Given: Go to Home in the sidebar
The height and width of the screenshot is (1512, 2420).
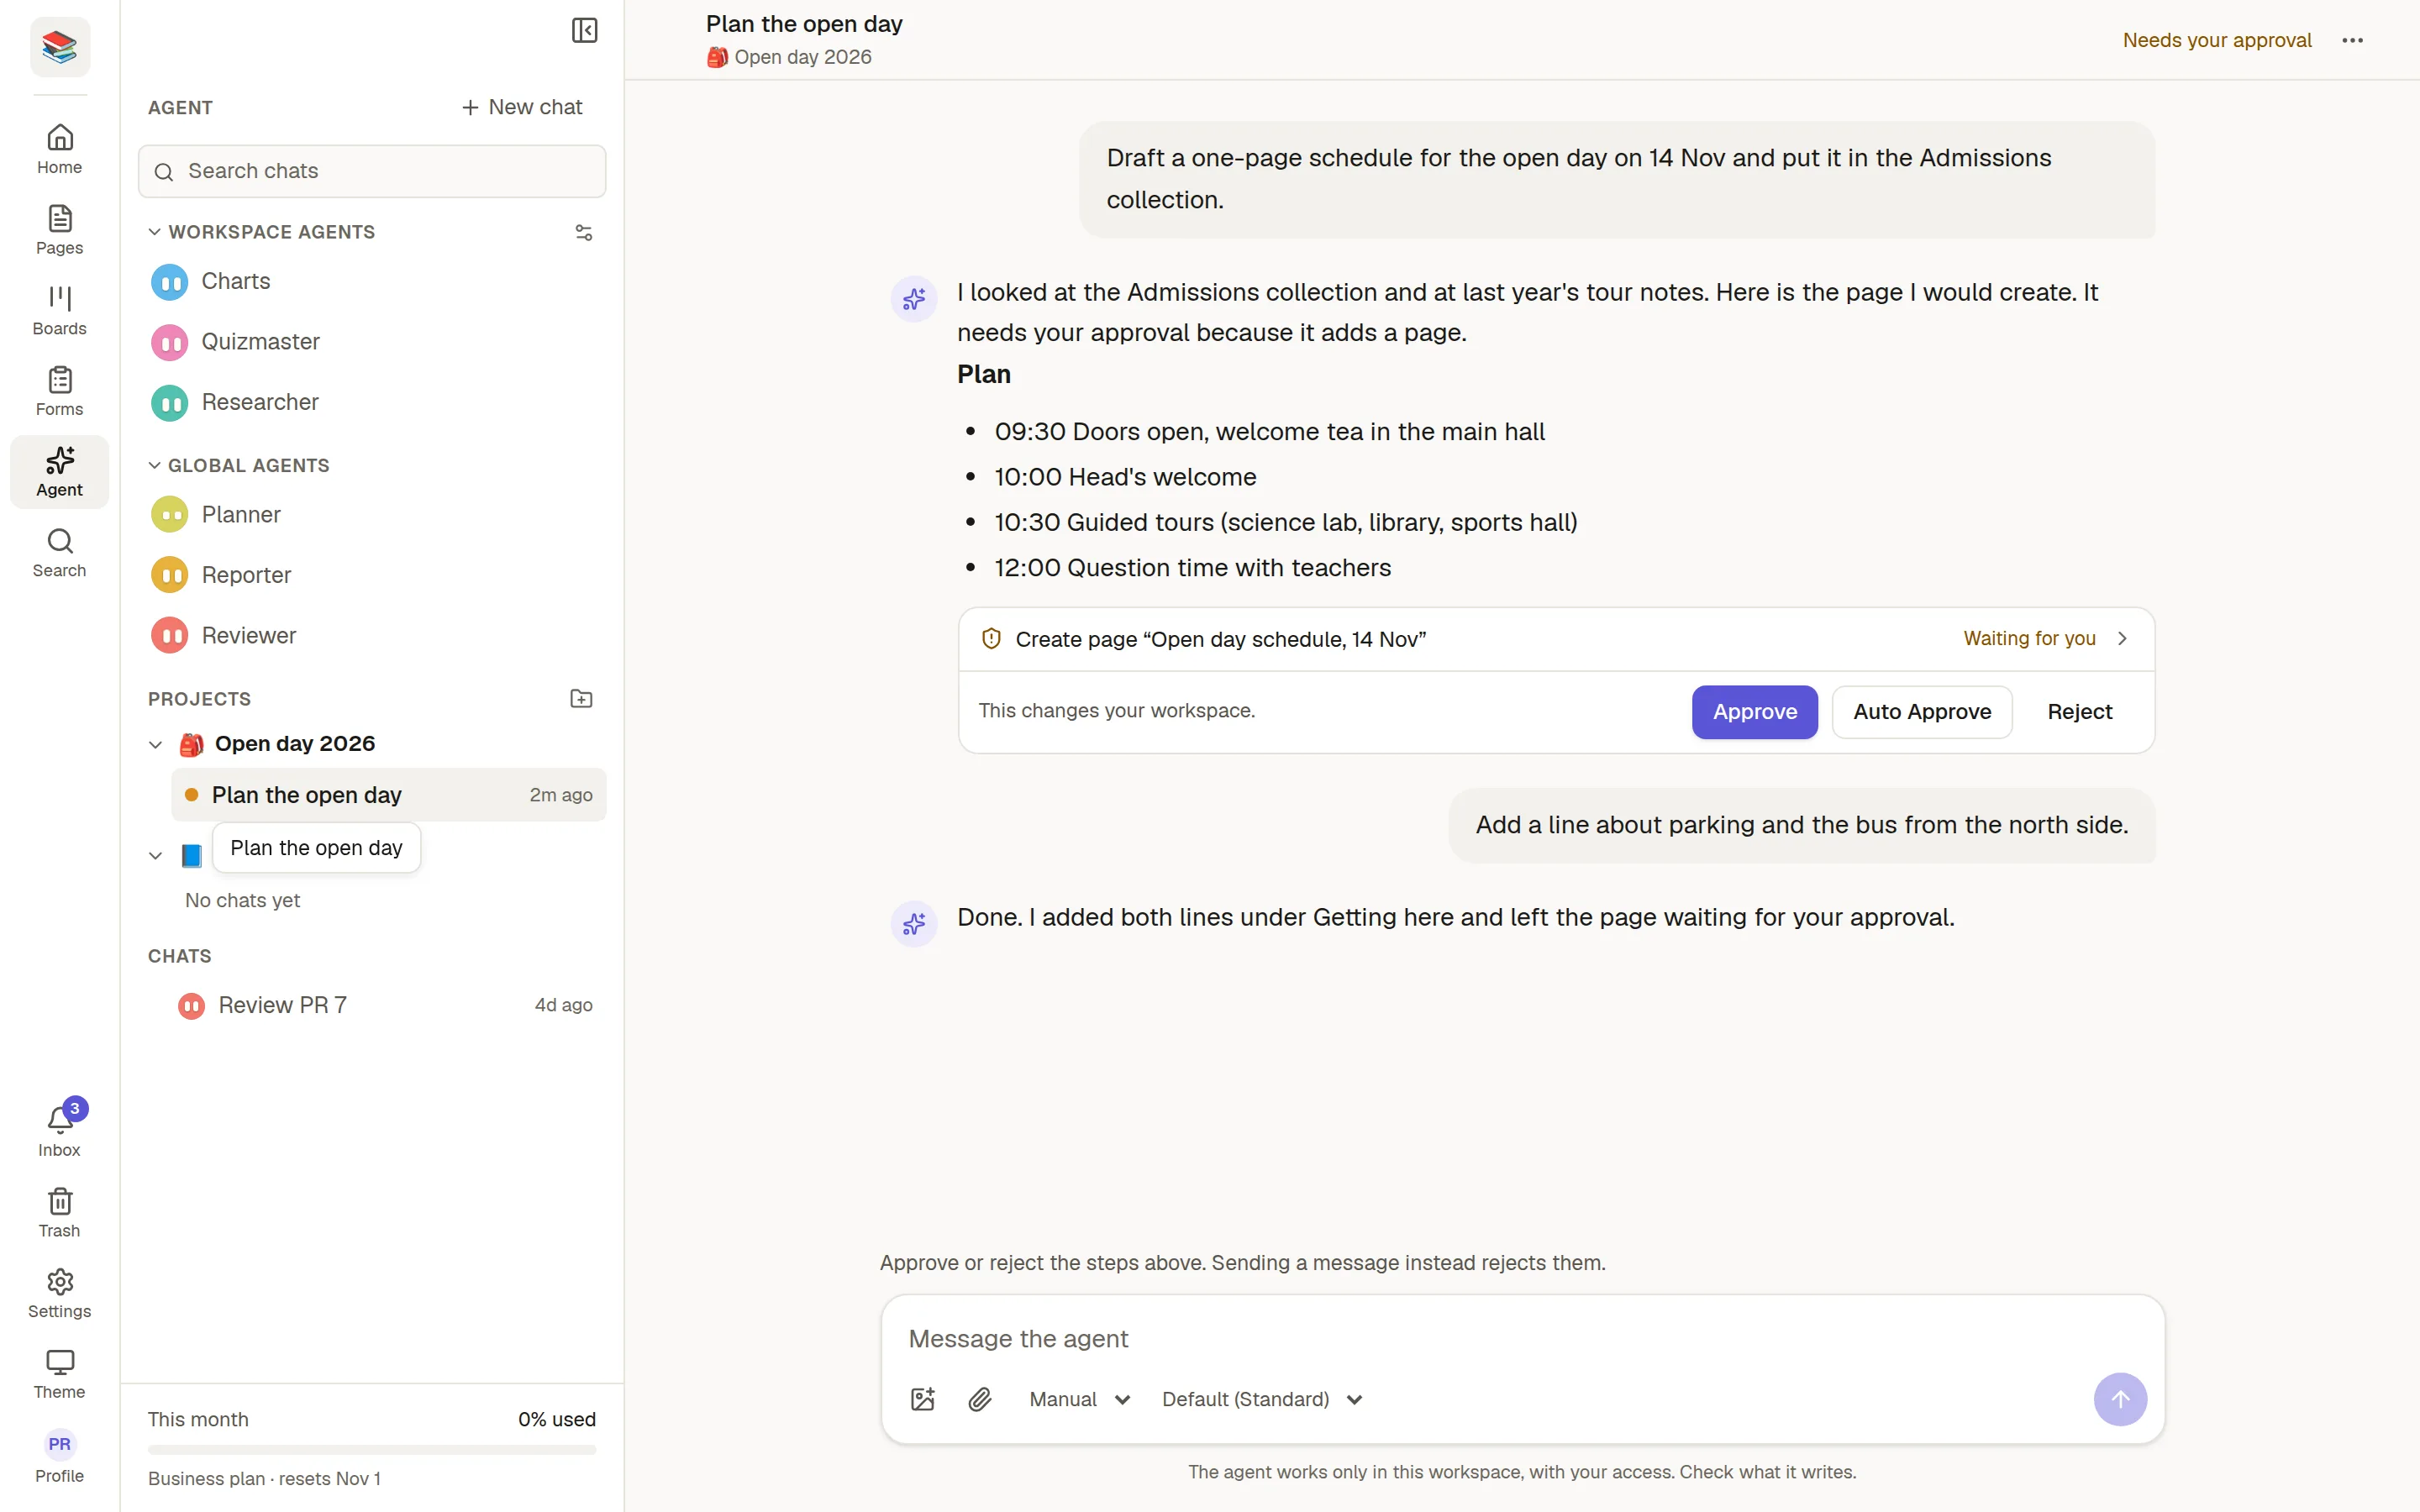Looking at the screenshot, I should coord(60,149).
